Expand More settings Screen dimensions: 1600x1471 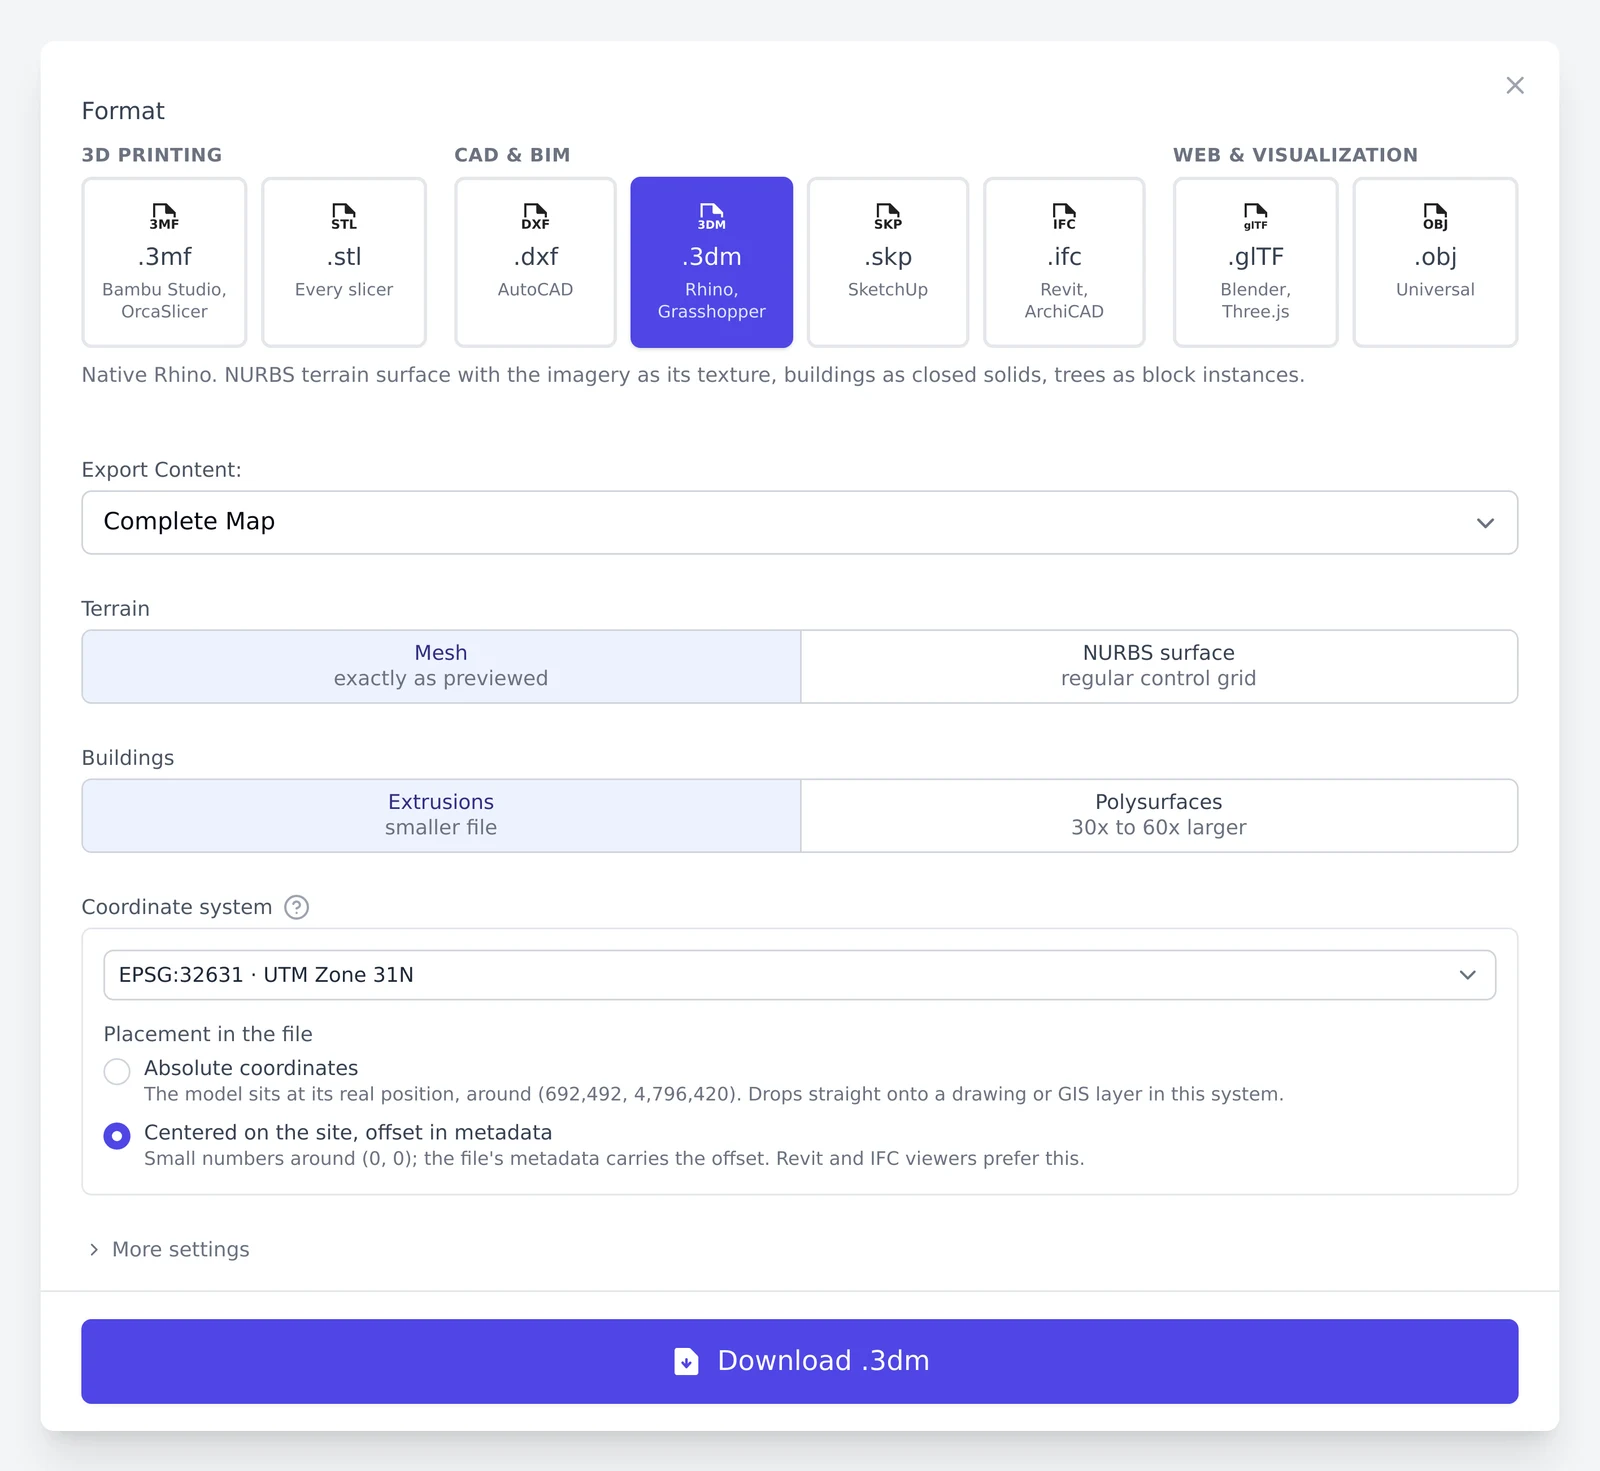pyautogui.click(x=168, y=1249)
